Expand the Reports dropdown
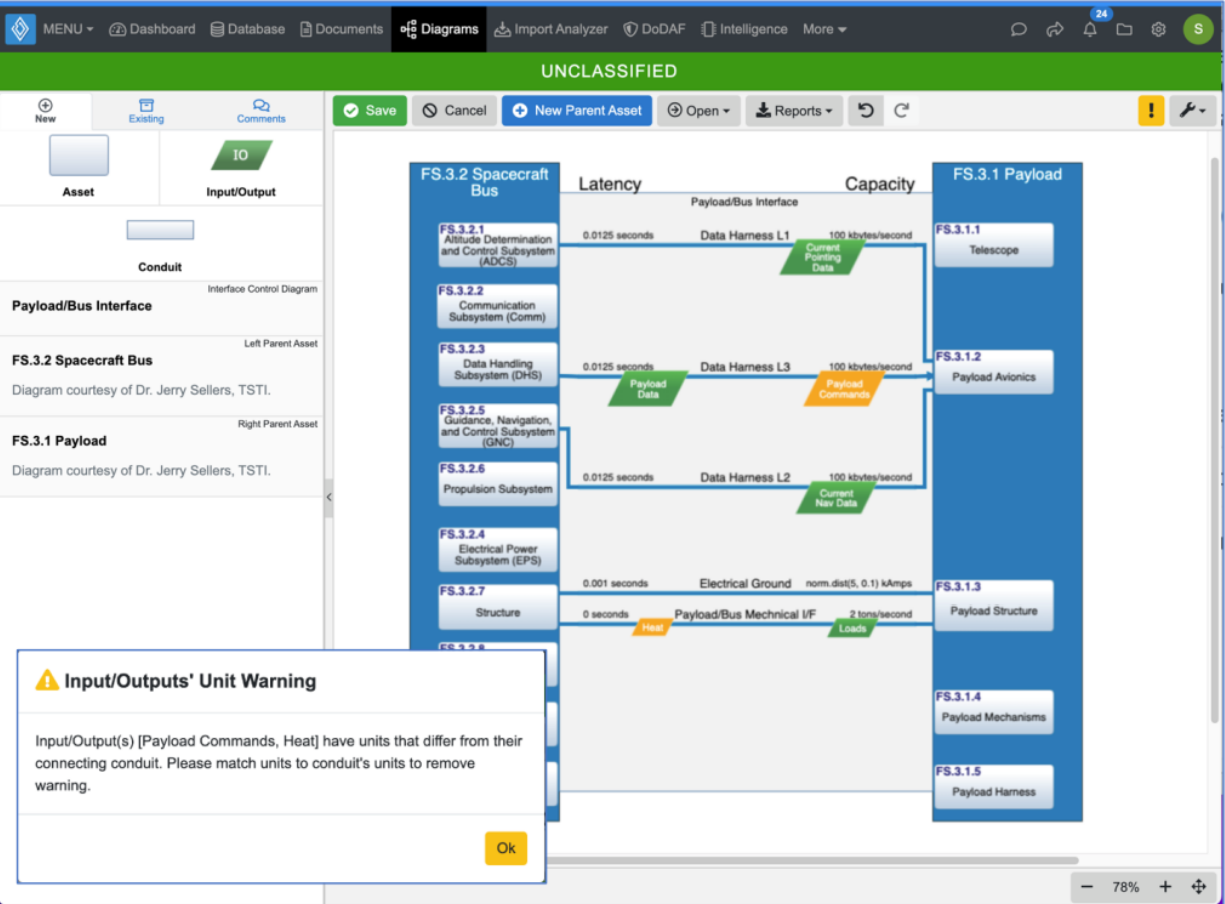This screenshot has height=904, width=1225. point(793,110)
